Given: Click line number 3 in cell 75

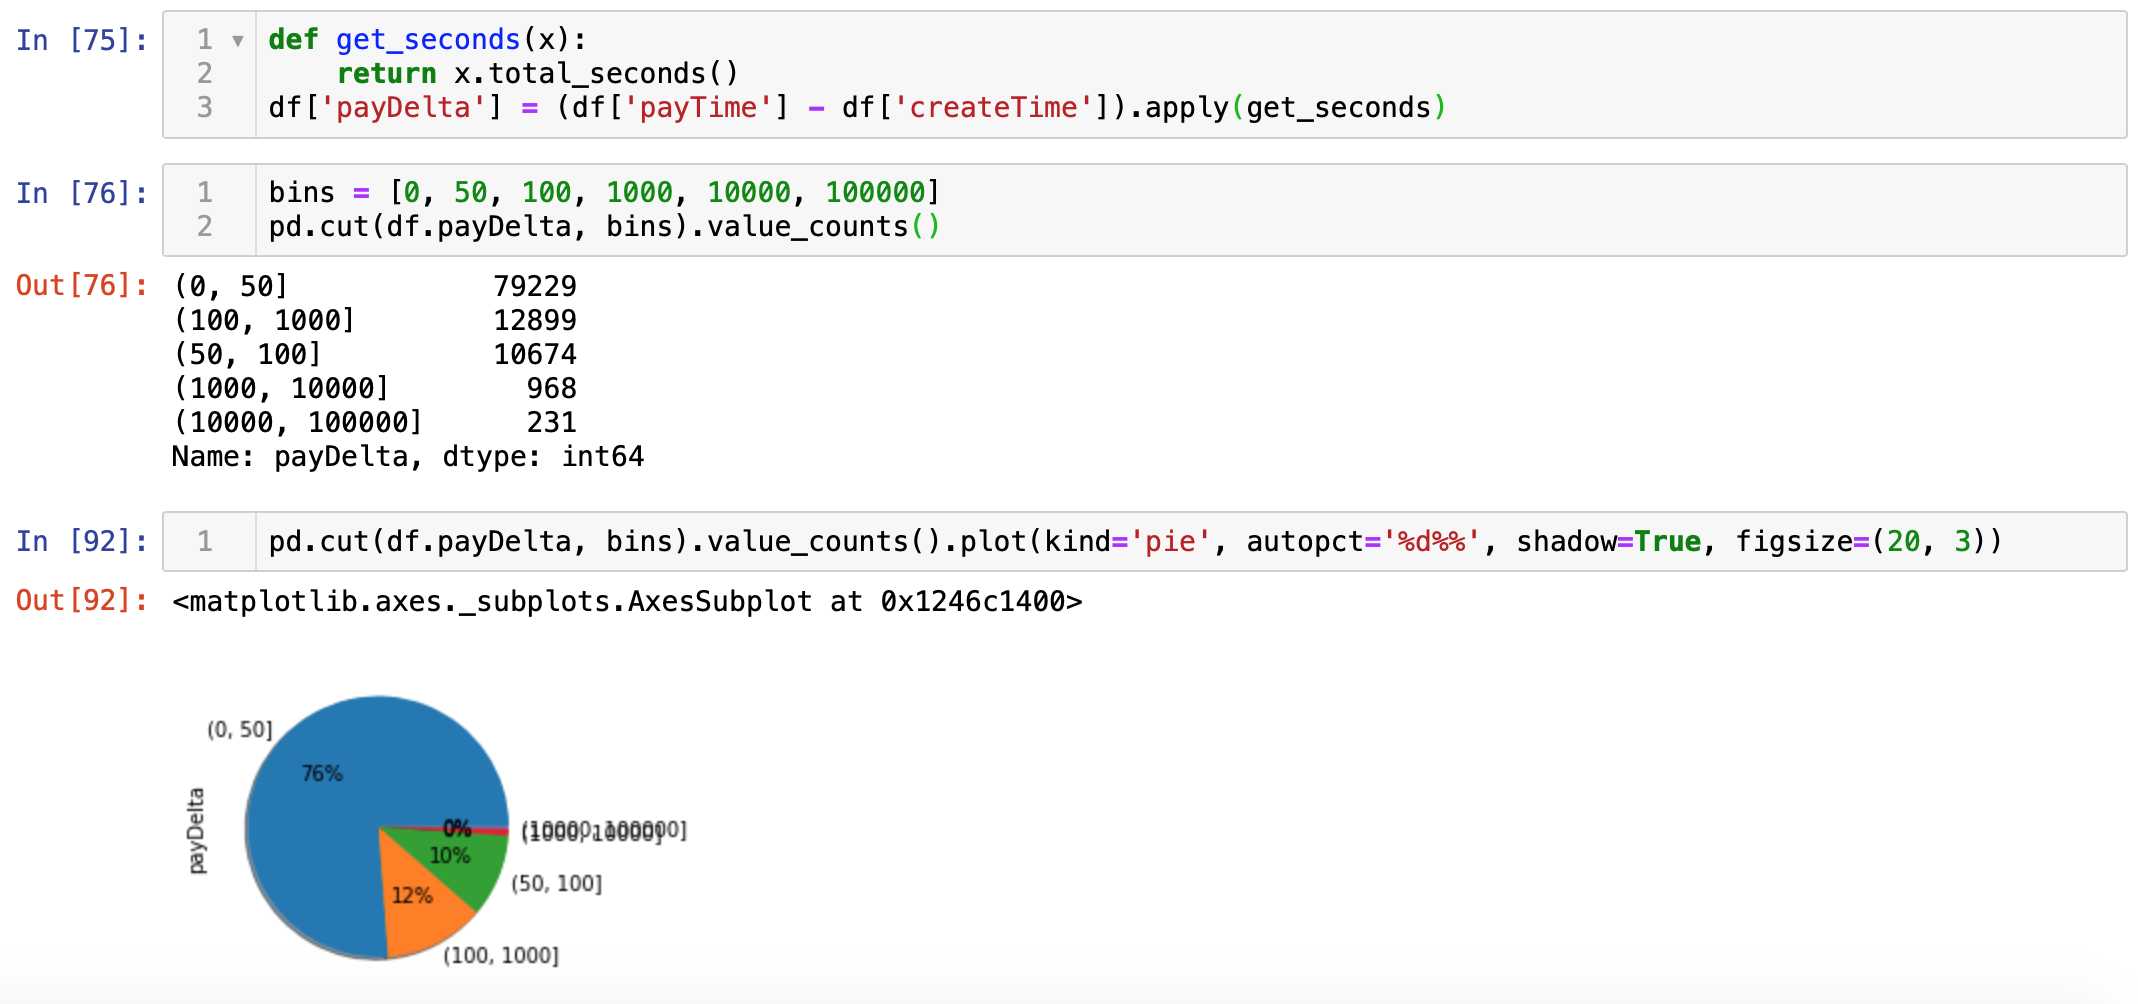Looking at the screenshot, I should click(205, 108).
